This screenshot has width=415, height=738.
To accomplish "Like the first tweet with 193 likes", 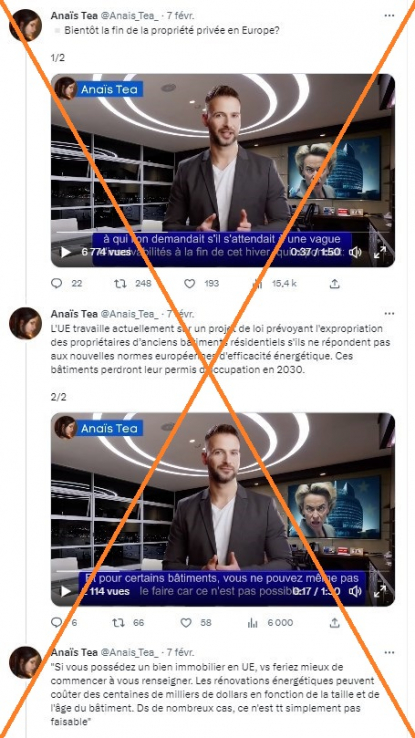I will point(189,283).
